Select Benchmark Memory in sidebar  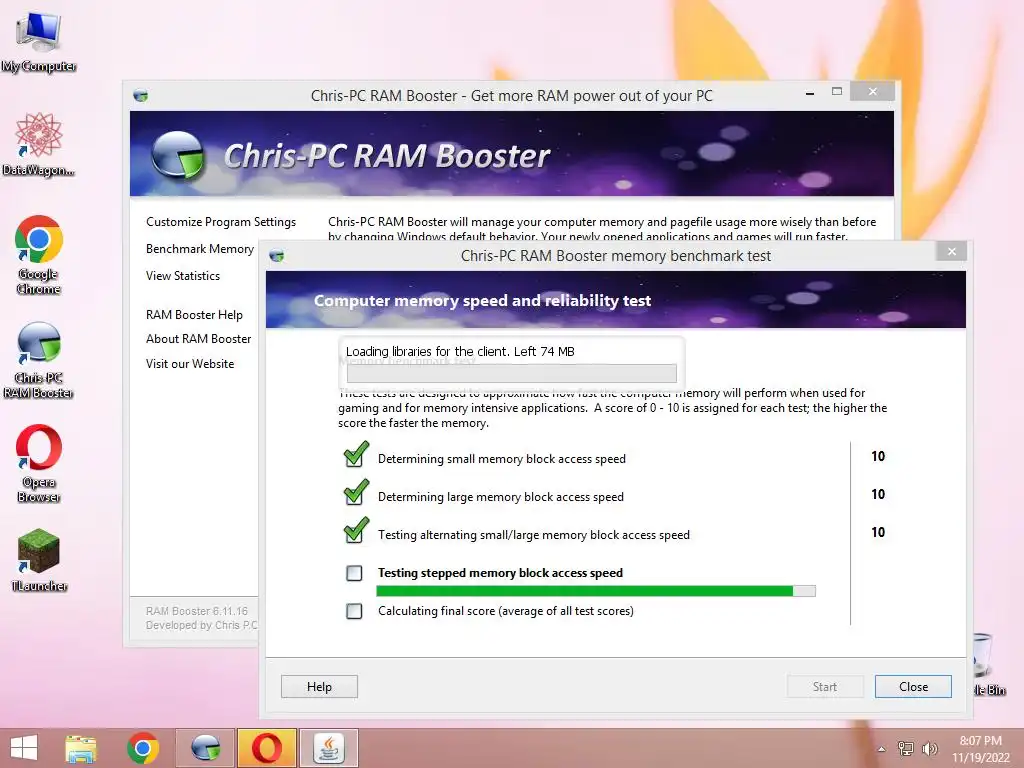200,249
